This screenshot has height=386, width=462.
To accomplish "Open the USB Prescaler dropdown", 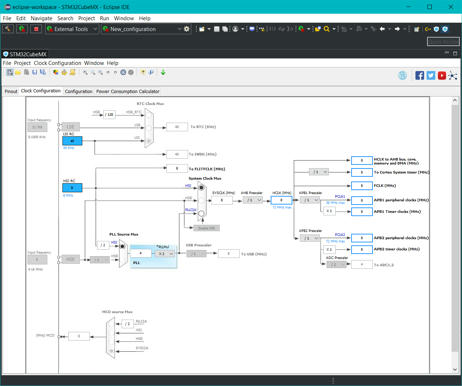I will coord(196,254).
